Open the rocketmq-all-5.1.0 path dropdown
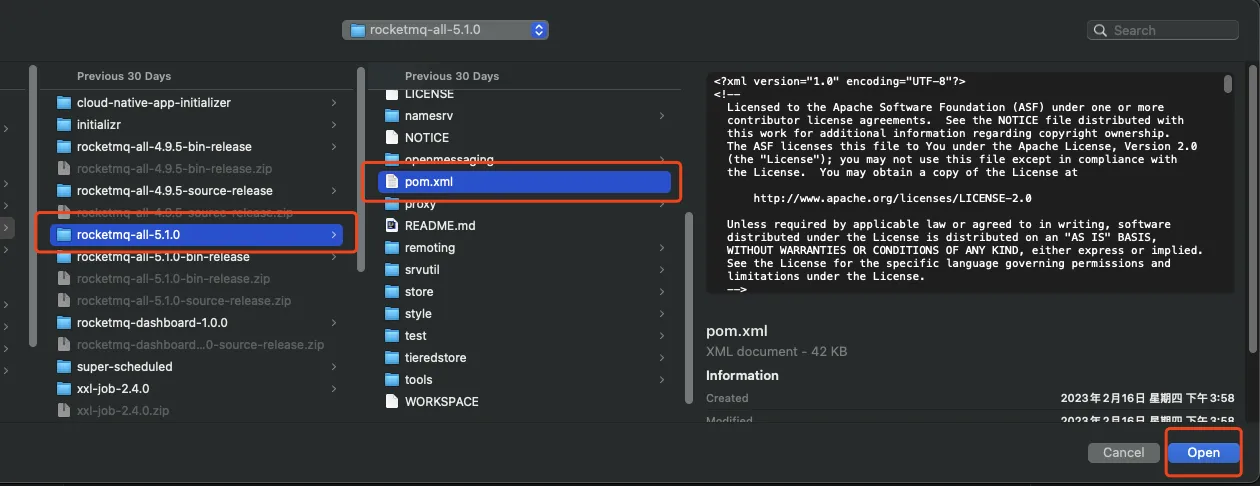 (445, 30)
